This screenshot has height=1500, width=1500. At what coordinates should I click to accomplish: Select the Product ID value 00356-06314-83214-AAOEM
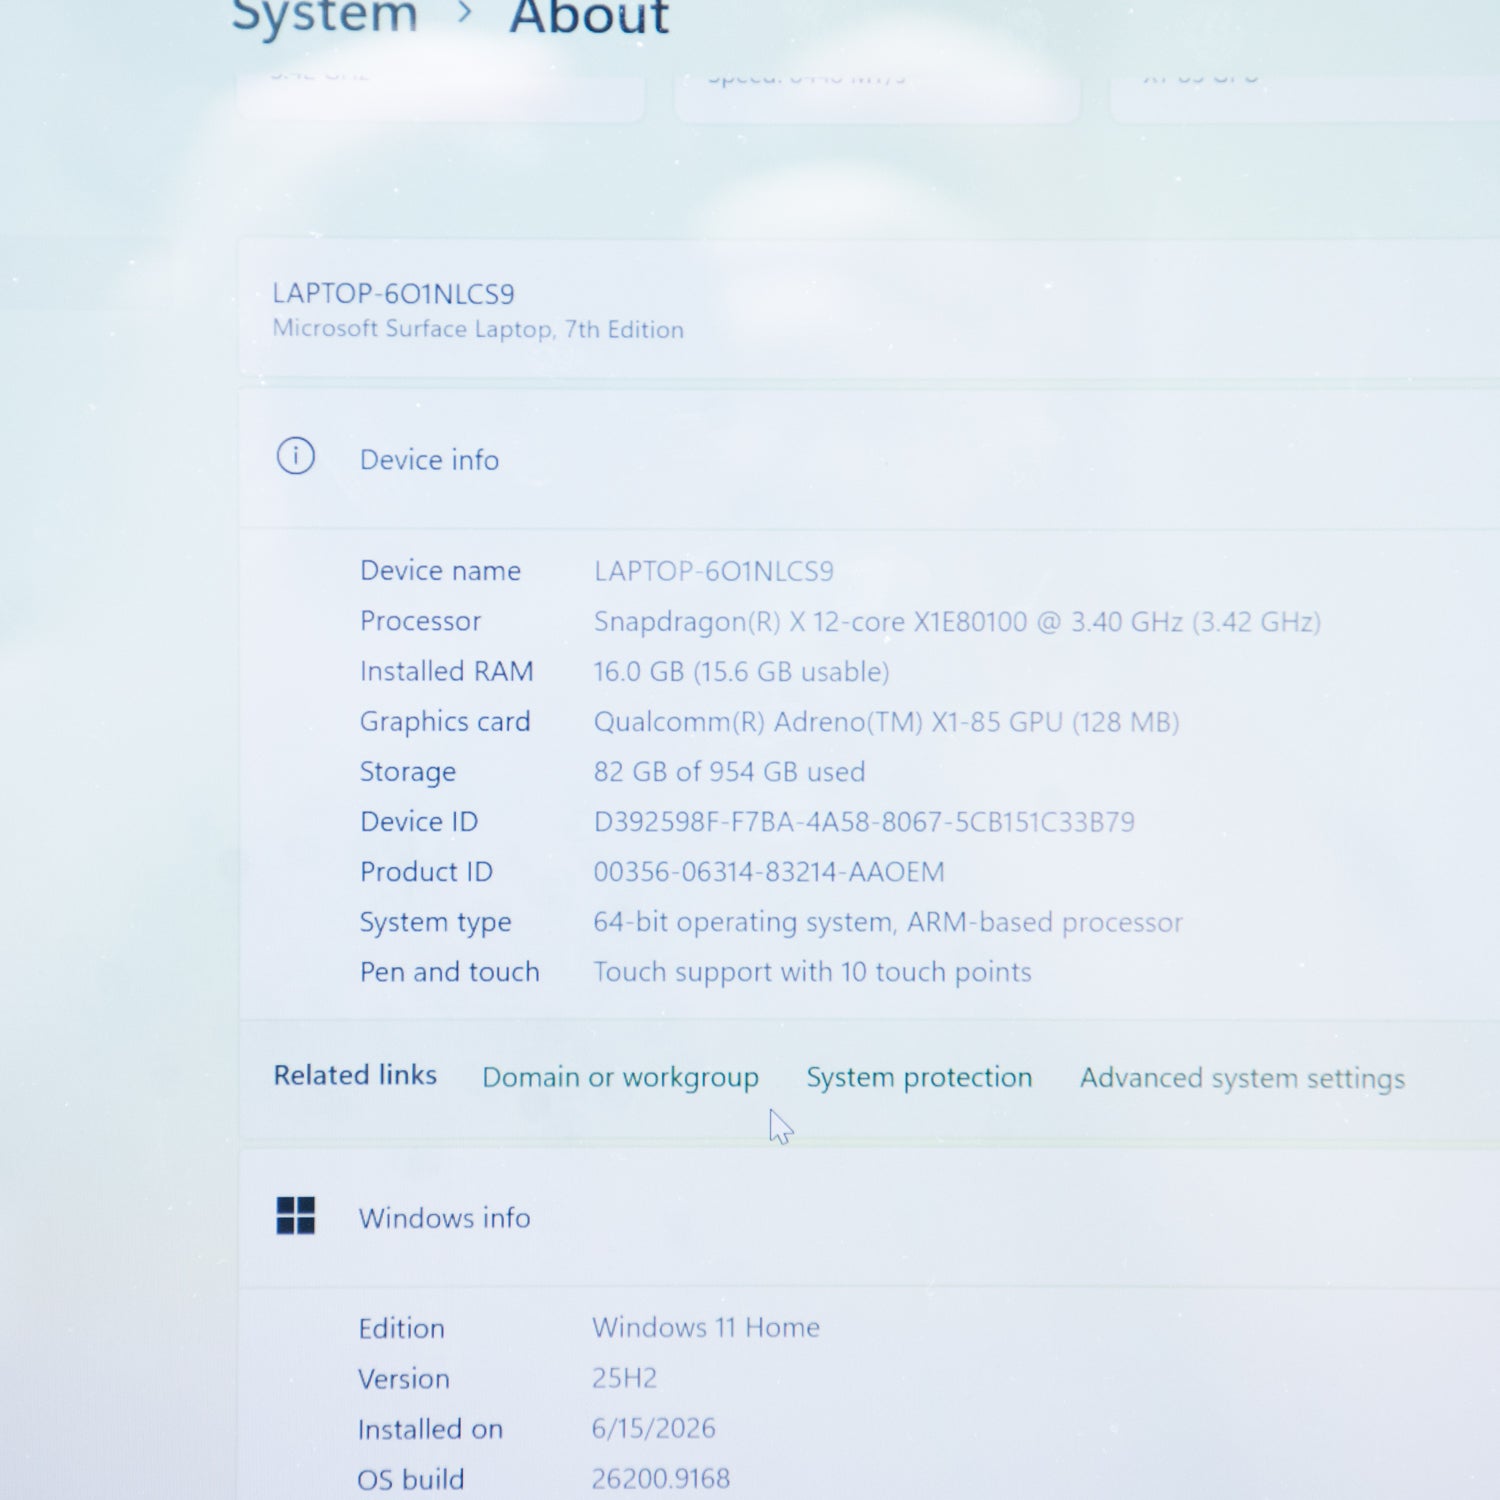tap(769, 872)
